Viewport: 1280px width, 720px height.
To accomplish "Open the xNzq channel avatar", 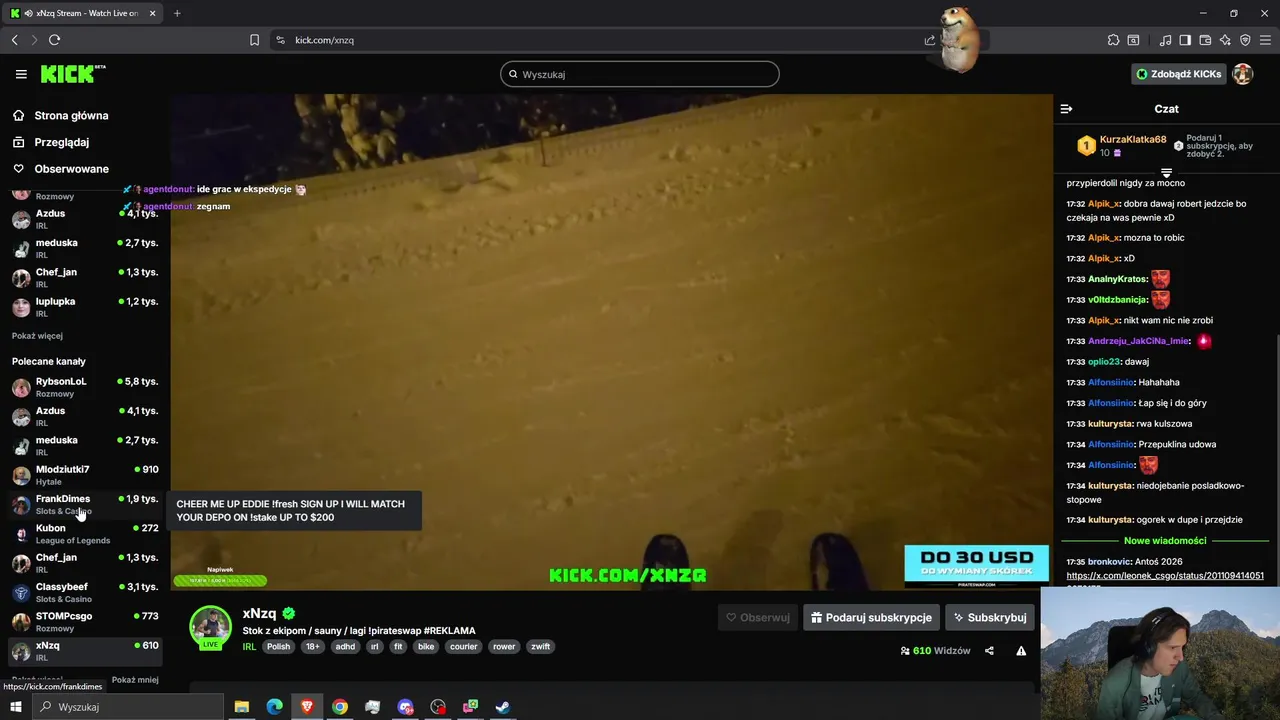I will coord(211,627).
